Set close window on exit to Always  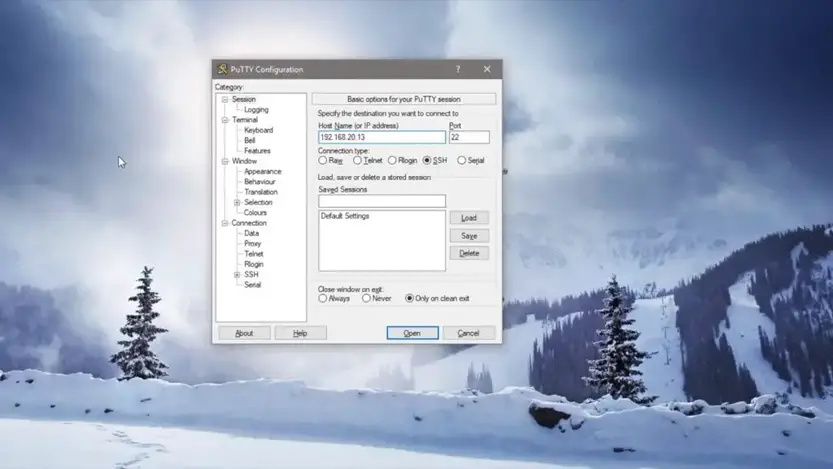tap(323, 298)
